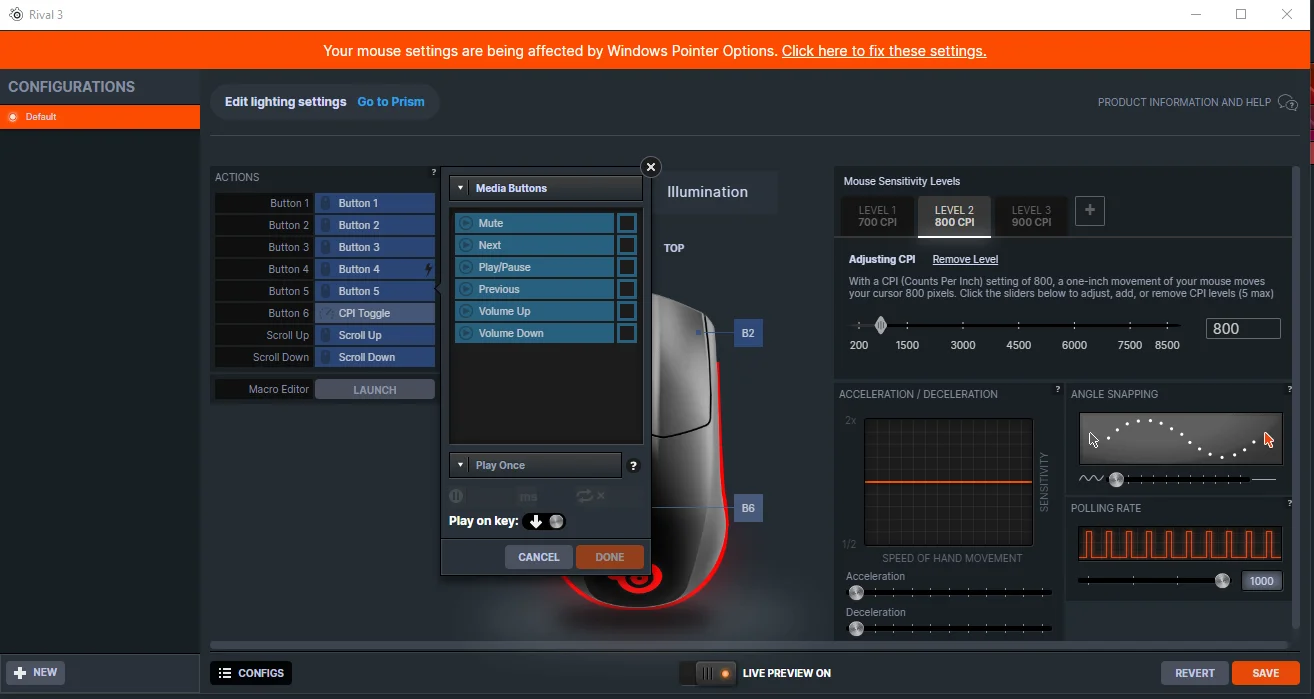This screenshot has width=1314, height=699.
Task: Click the mouse icon on Button 1 action
Action: [325, 203]
